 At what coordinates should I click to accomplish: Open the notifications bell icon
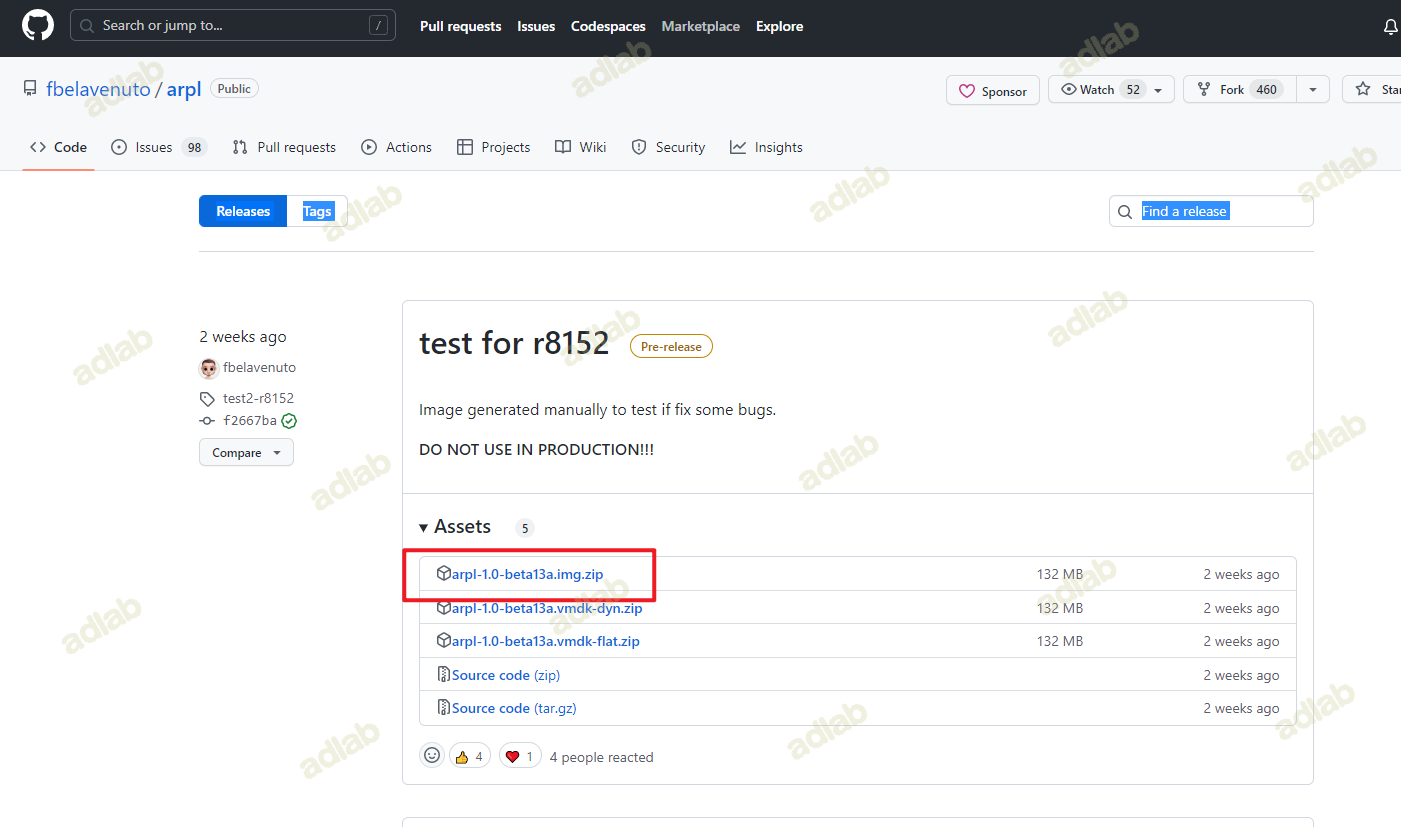(x=1390, y=27)
